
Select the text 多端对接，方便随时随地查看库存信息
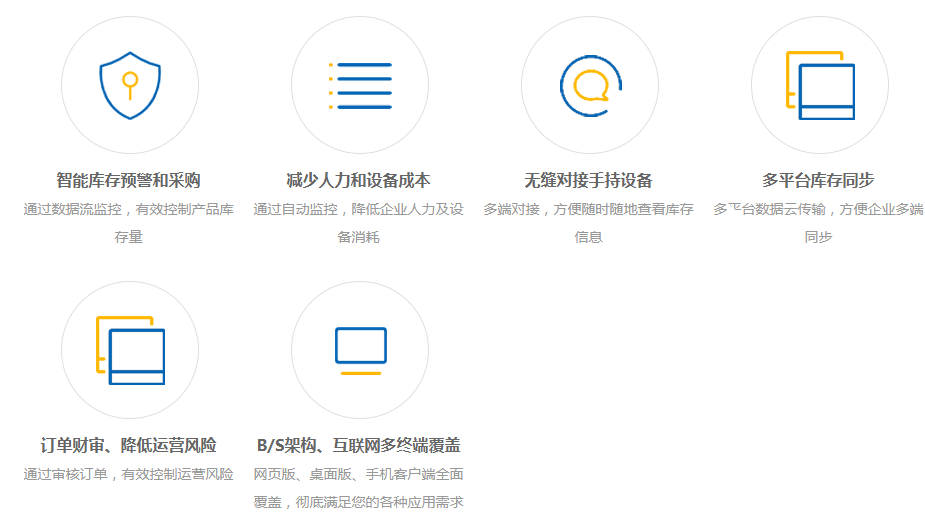589,223
